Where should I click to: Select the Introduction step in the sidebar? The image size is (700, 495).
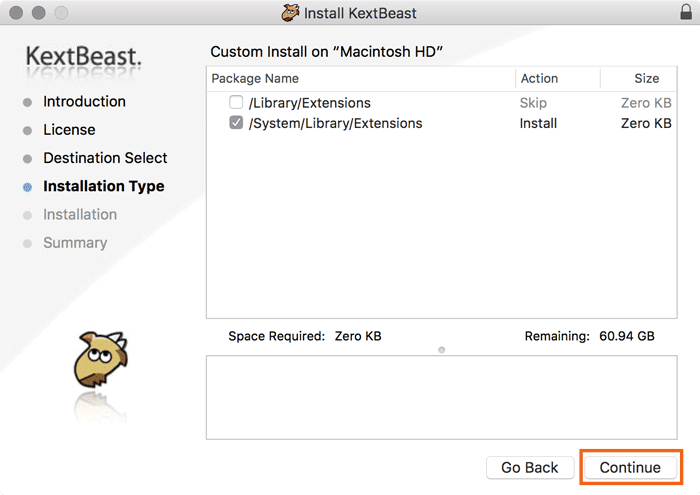[84, 102]
